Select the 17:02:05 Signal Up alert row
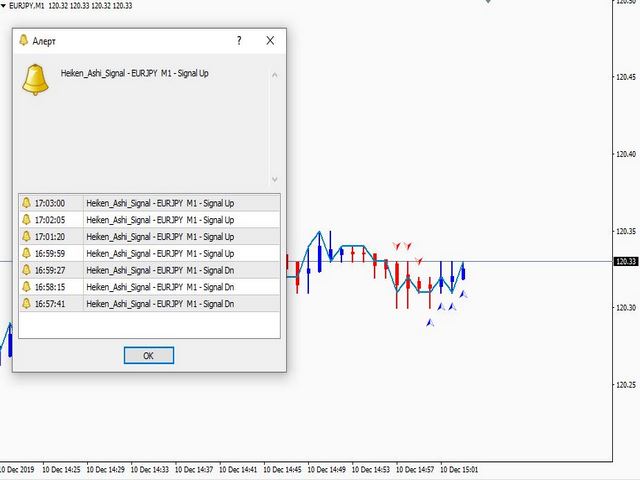Image resolution: width=640 pixels, height=480 pixels. (x=149, y=220)
